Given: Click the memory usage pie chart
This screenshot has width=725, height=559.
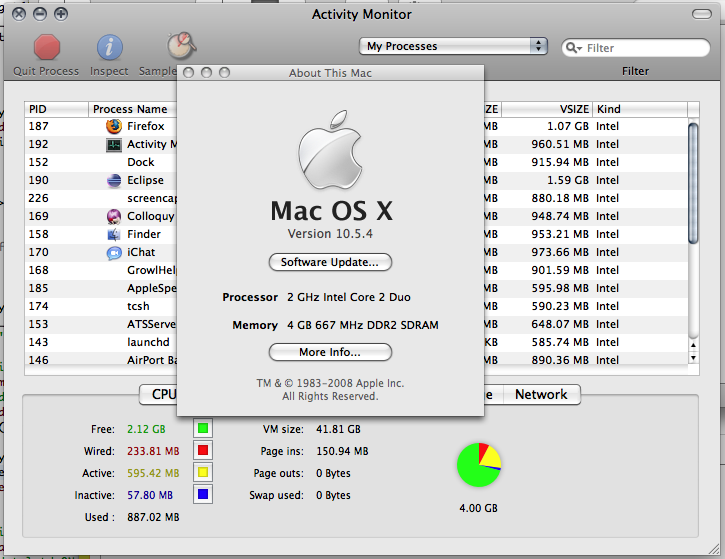Looking at the screenshot, I should point(479,465).
